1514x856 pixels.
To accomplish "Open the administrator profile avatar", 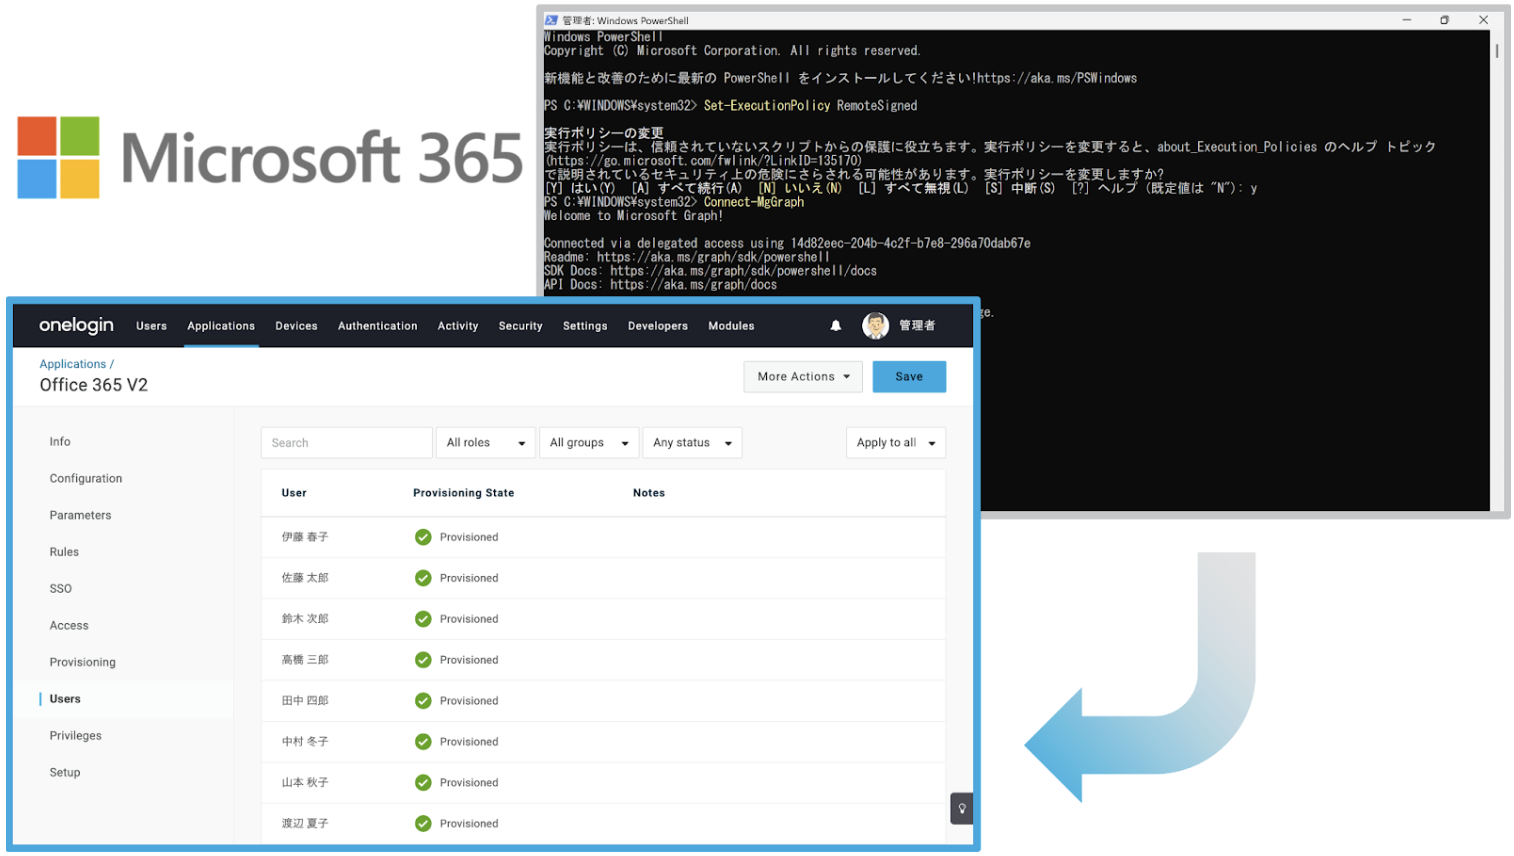I will [x=875, y=326].
